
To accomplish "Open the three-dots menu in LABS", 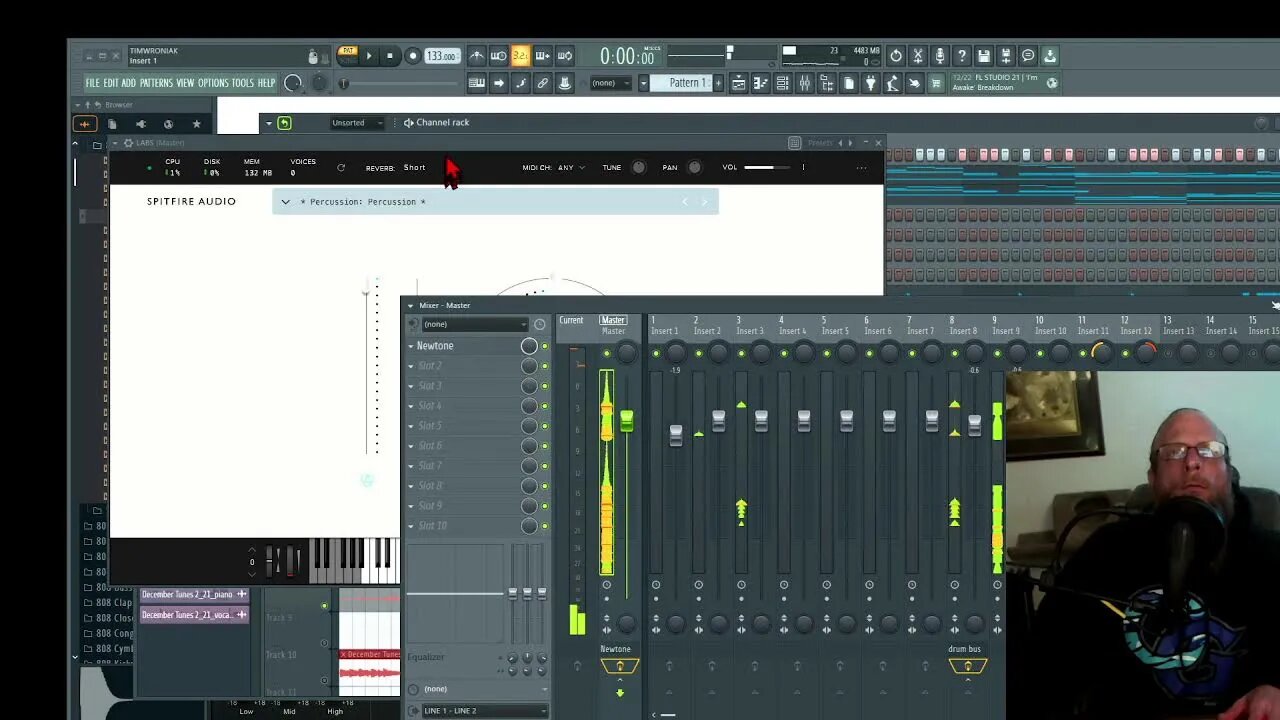I will pos(861,168).
